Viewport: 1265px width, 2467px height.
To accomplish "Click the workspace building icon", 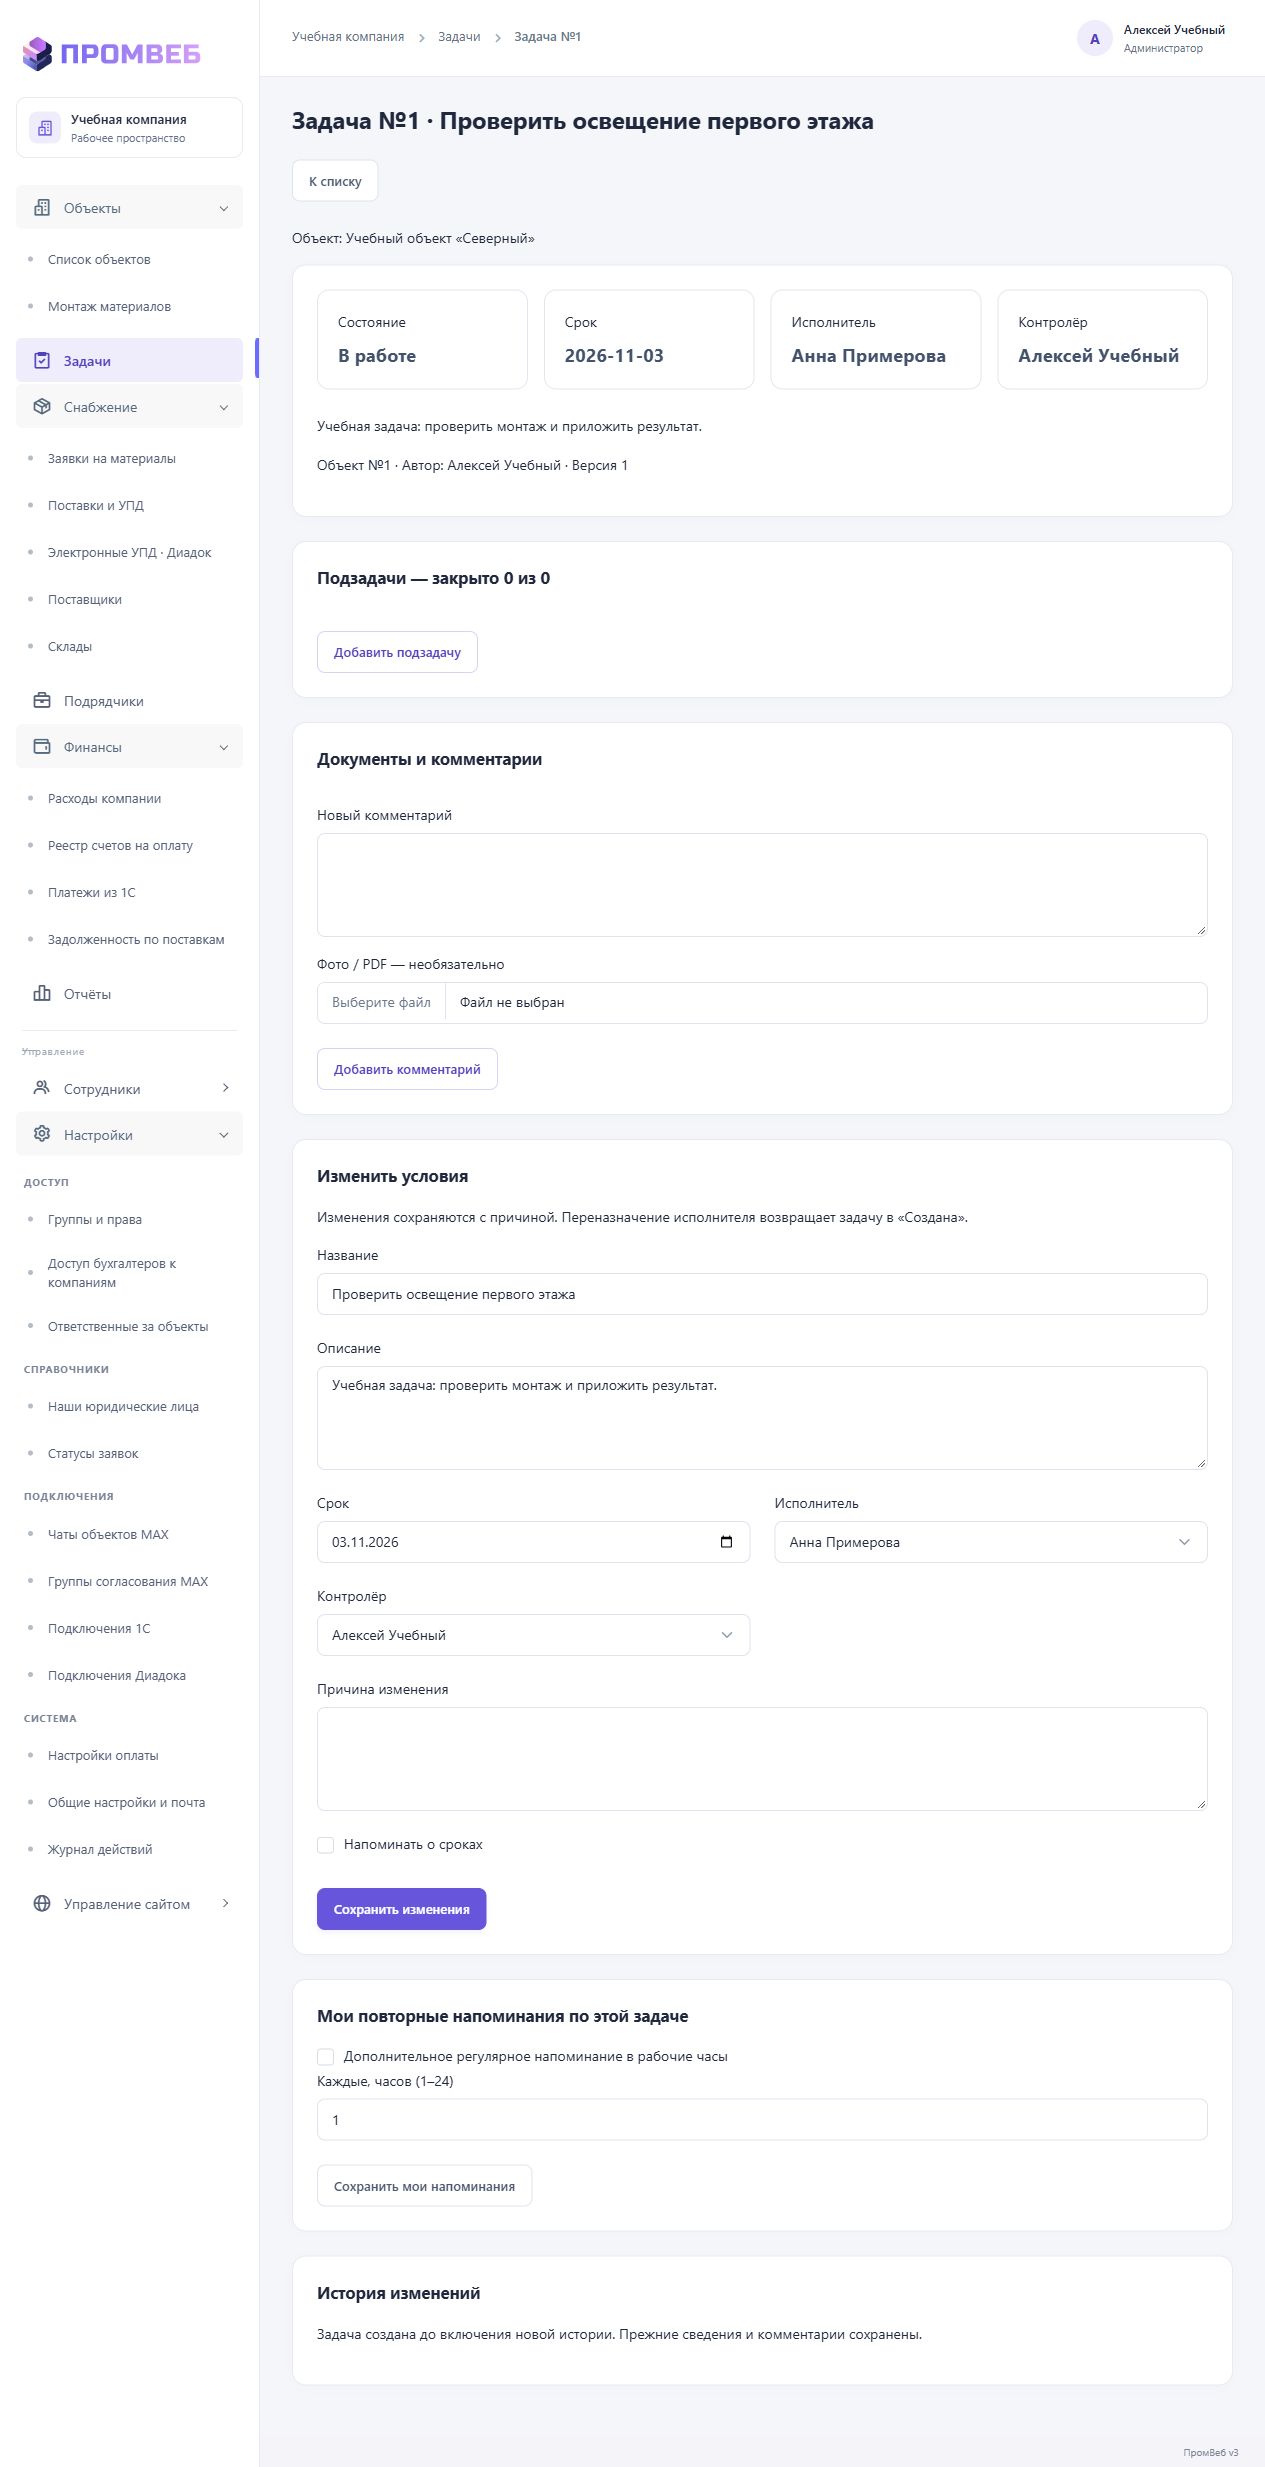I will click(45, 128).
